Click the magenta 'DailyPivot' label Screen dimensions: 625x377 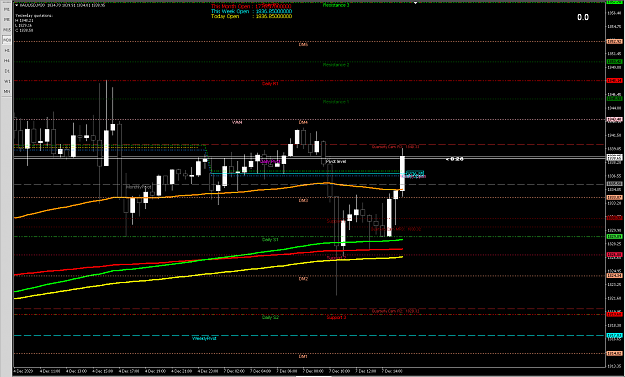tap(270, 161)
